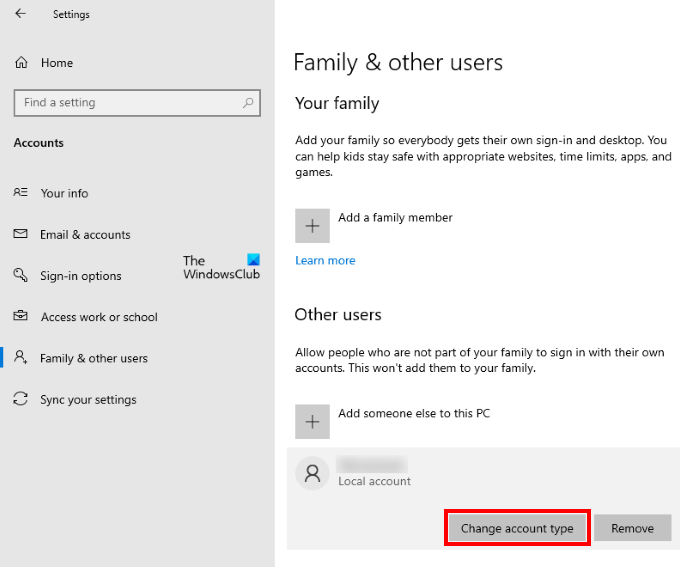This screenshot has height=567, width=700.
Task: Select the local account user avatar
Action: [313, 473]
